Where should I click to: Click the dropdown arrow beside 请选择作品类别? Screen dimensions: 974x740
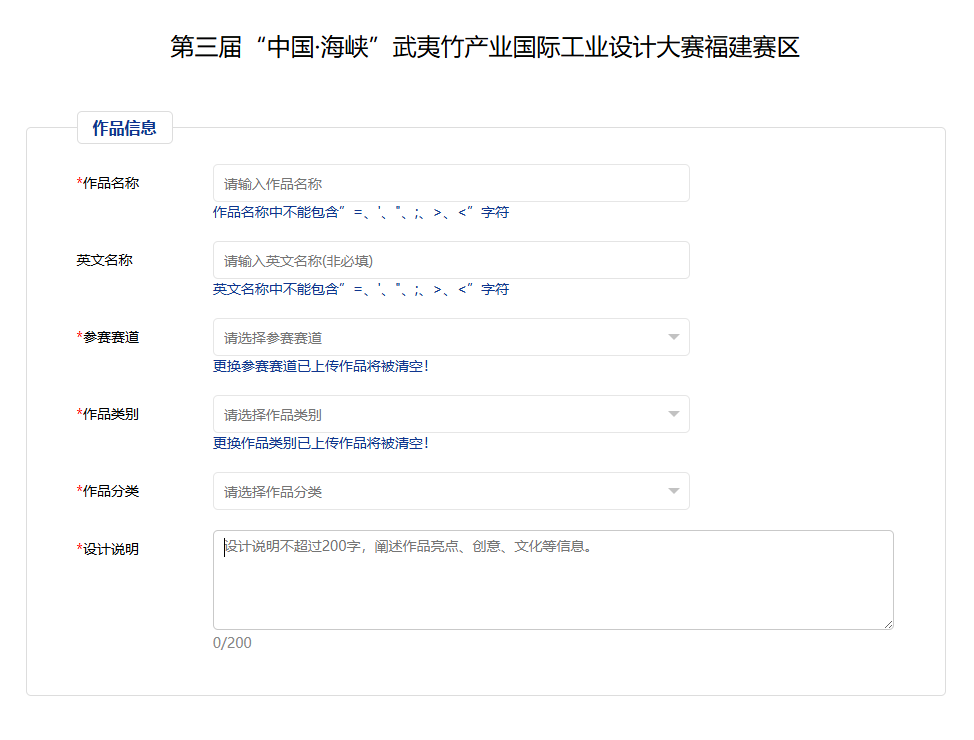(x=675, y=414)
